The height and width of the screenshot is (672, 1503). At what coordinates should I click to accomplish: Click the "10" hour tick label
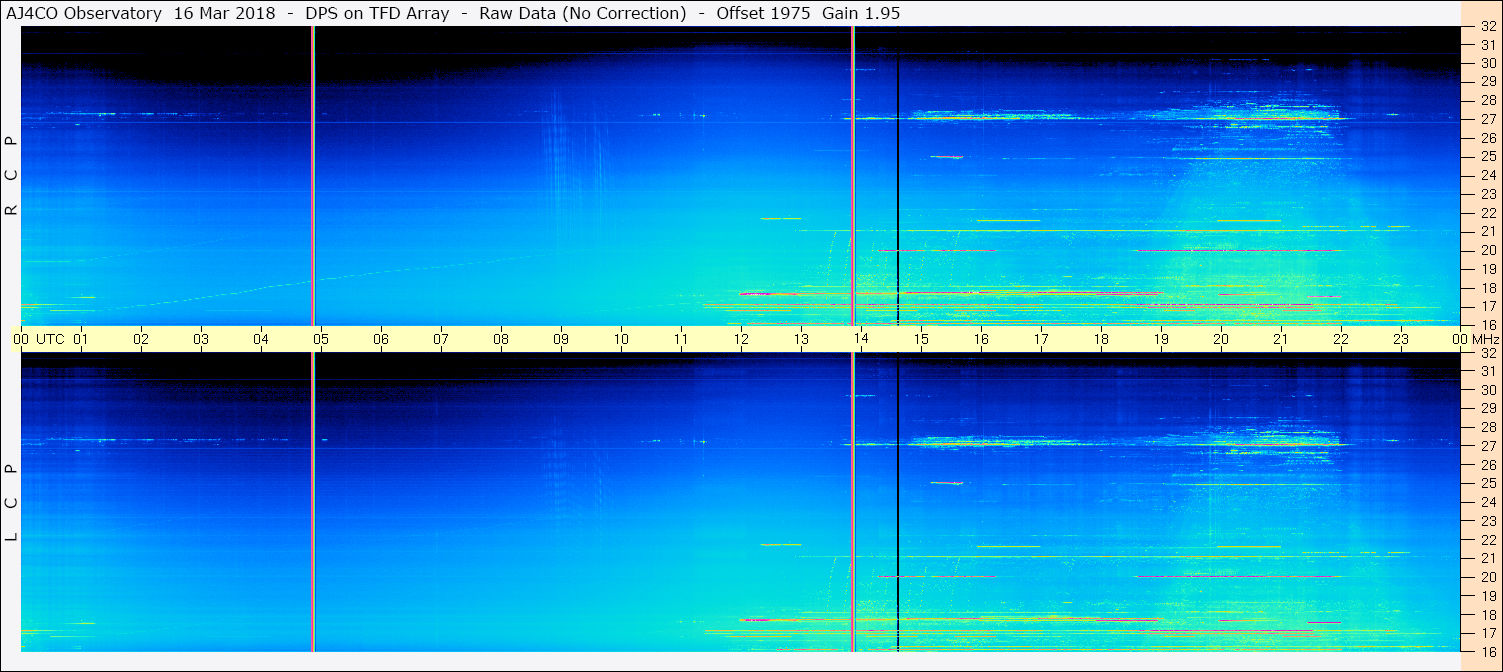point(621,339)
